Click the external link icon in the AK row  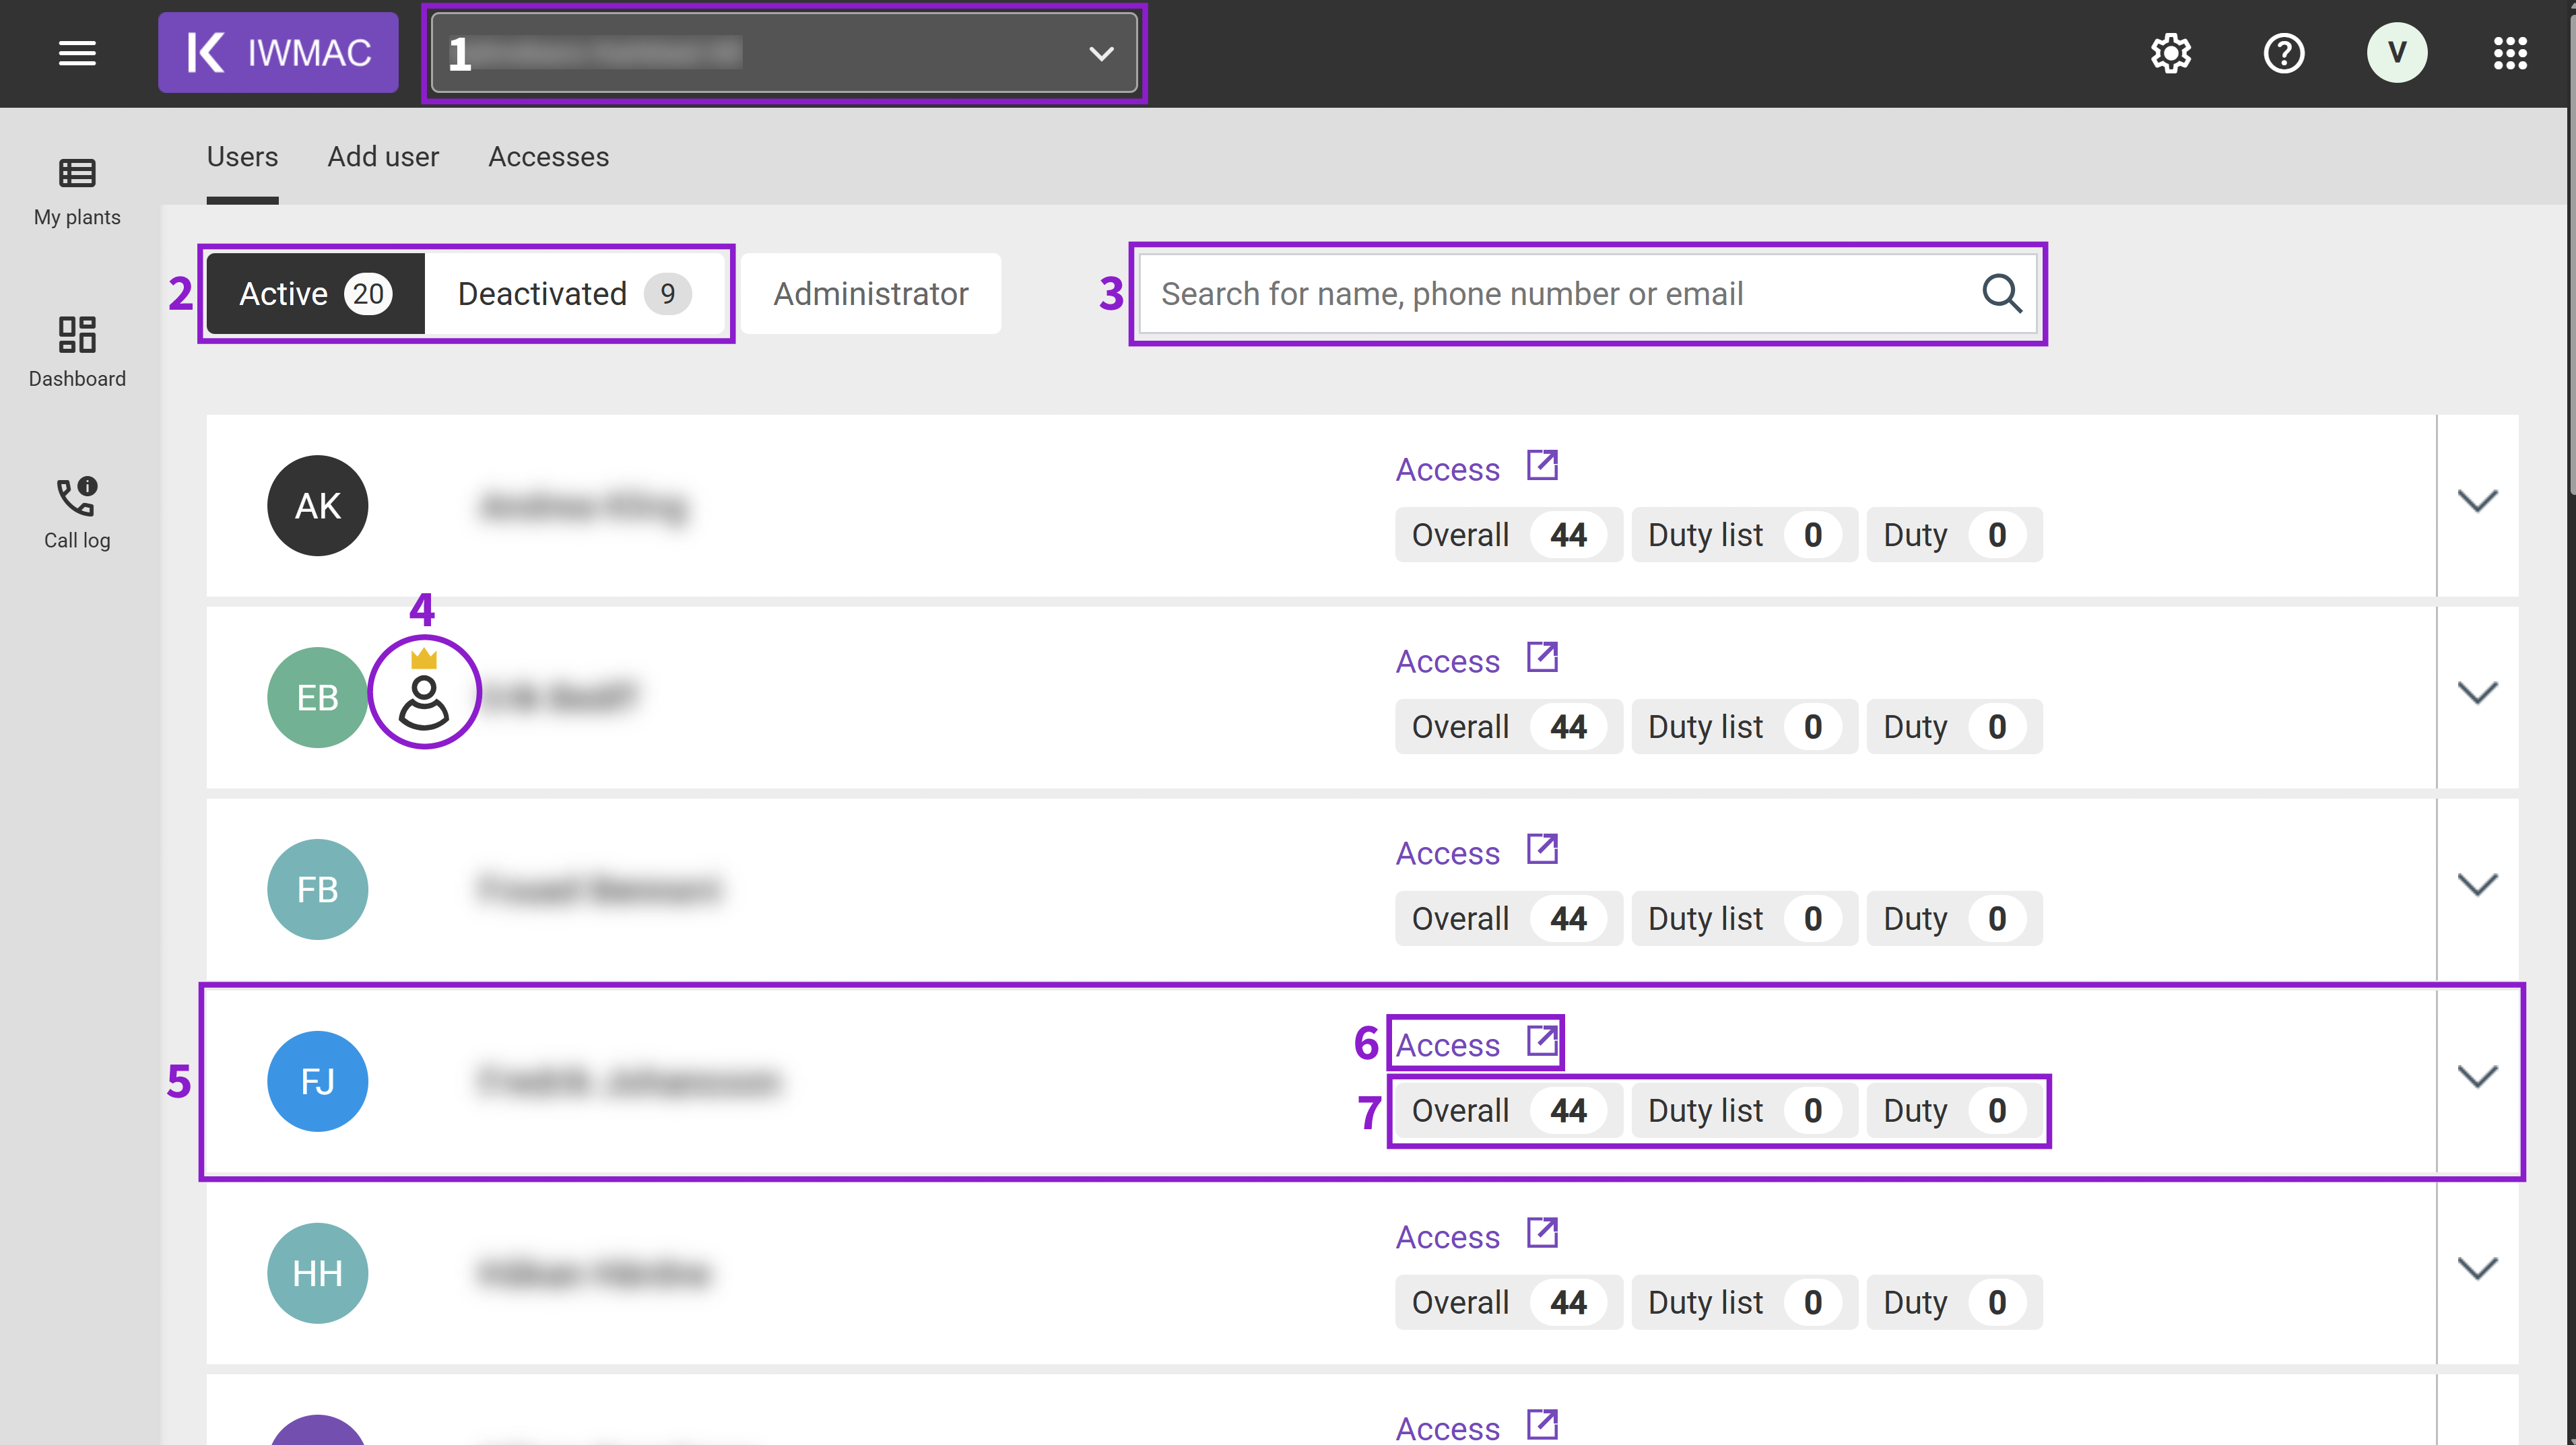tap(1542, 465)
